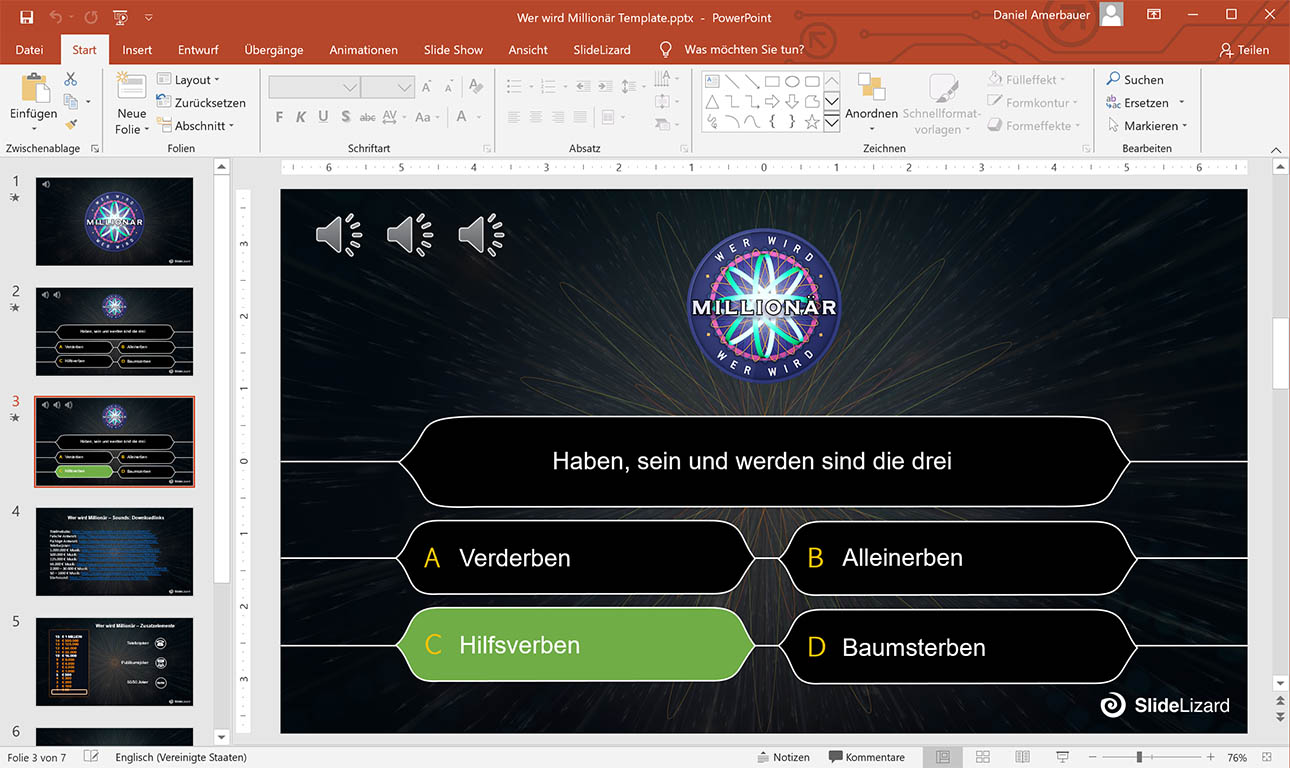Screen dimensions: 1290x768
Task: Toggle justified text alignment
Action: [x=580, y=117]
